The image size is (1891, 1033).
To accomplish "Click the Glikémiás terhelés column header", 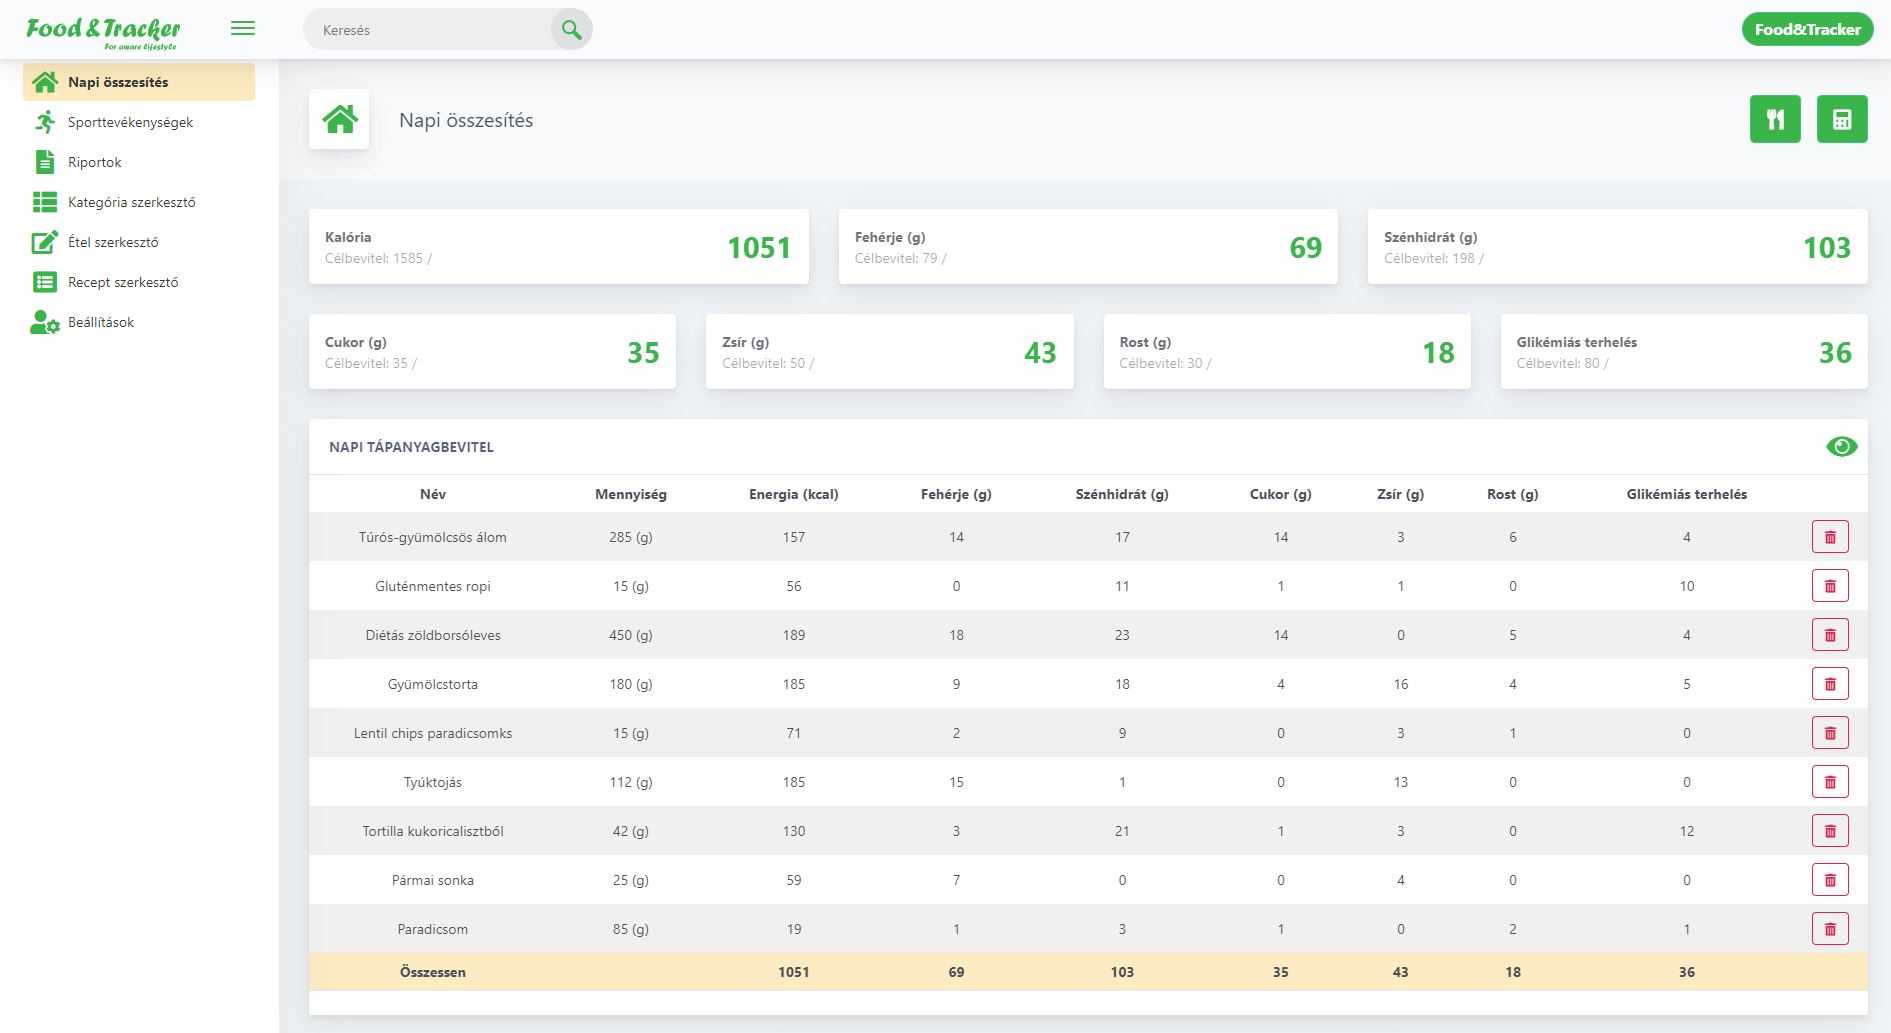I will [x=1687, y=494].
